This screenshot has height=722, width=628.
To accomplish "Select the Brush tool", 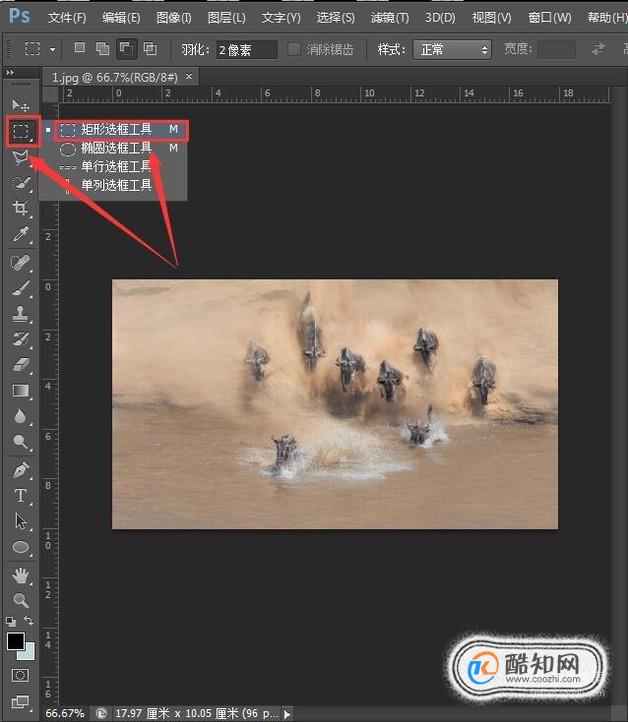I will click(x=21, y=289).
